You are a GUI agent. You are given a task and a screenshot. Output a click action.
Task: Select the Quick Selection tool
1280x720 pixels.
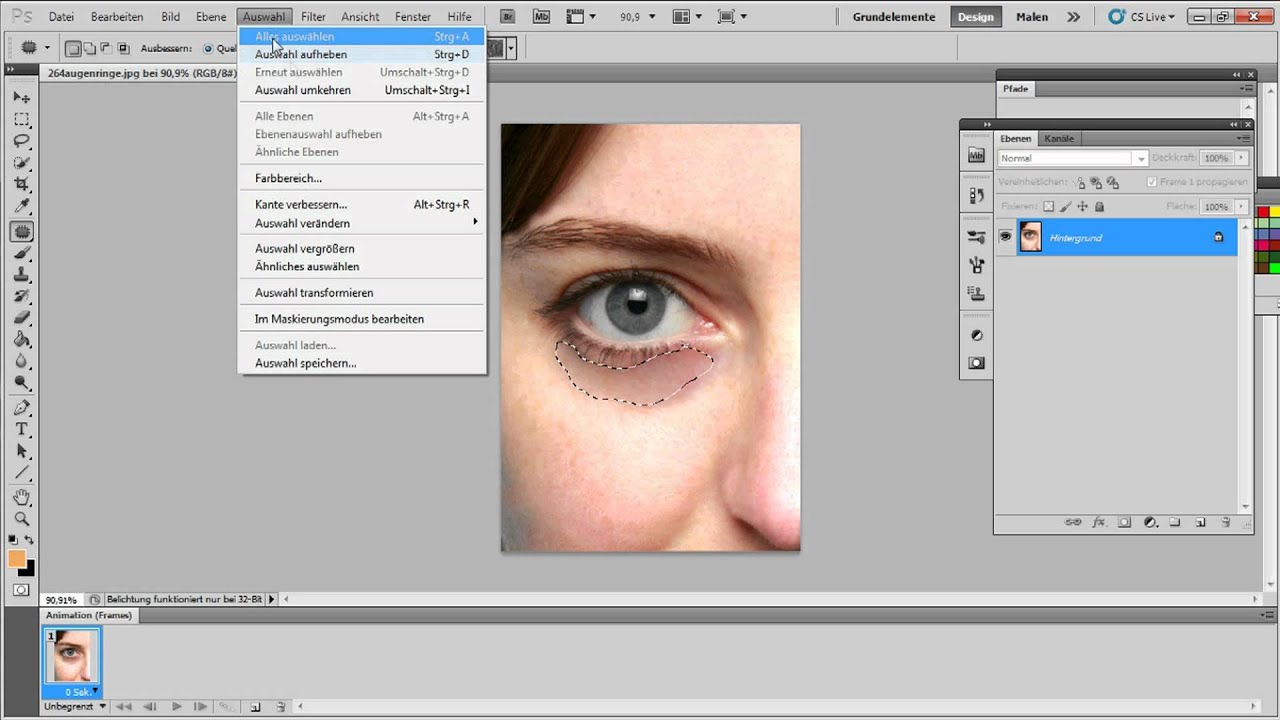click(21, 163)
